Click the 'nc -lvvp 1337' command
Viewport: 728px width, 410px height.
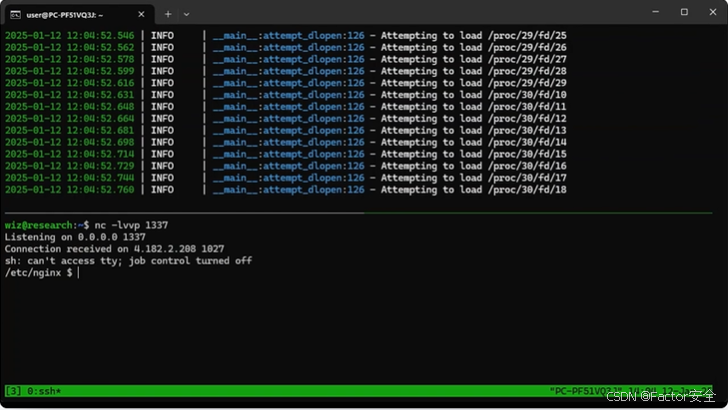coord(131,225)
